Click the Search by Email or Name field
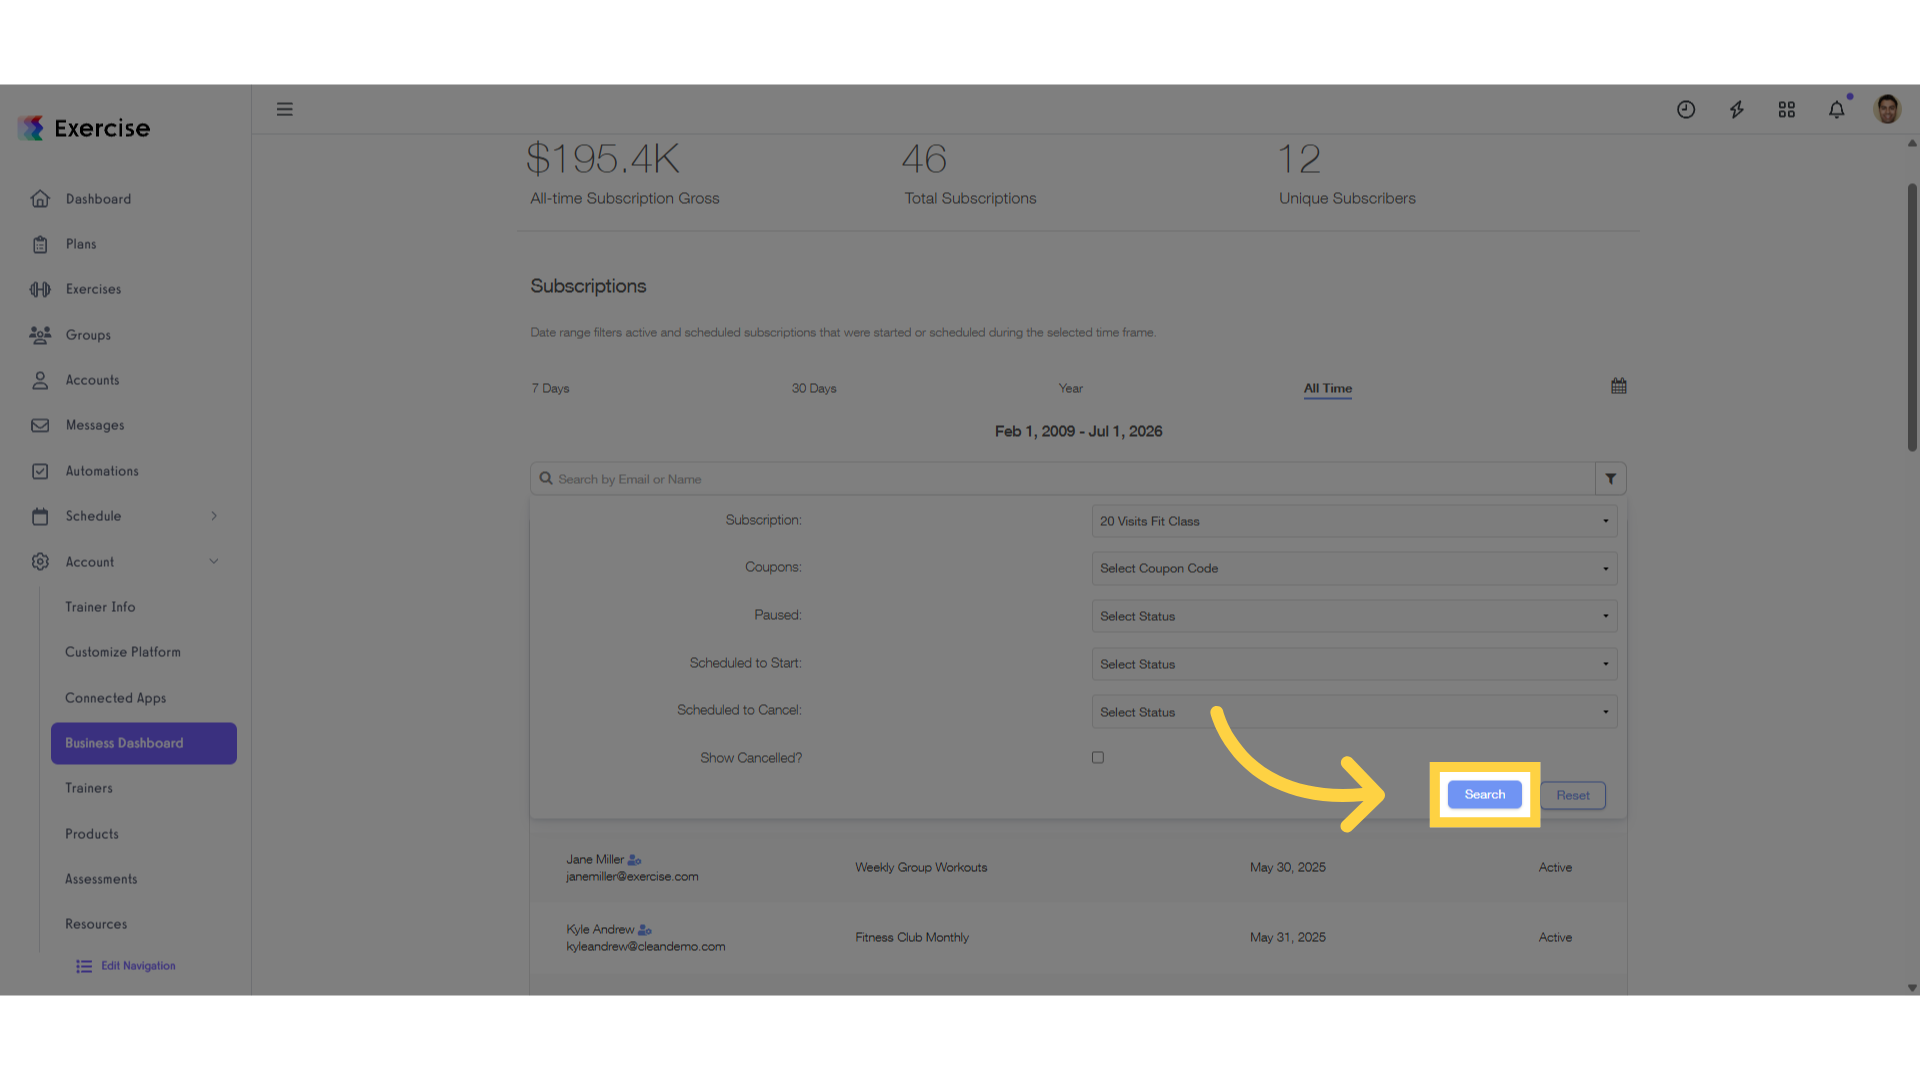 point(1063,479)
